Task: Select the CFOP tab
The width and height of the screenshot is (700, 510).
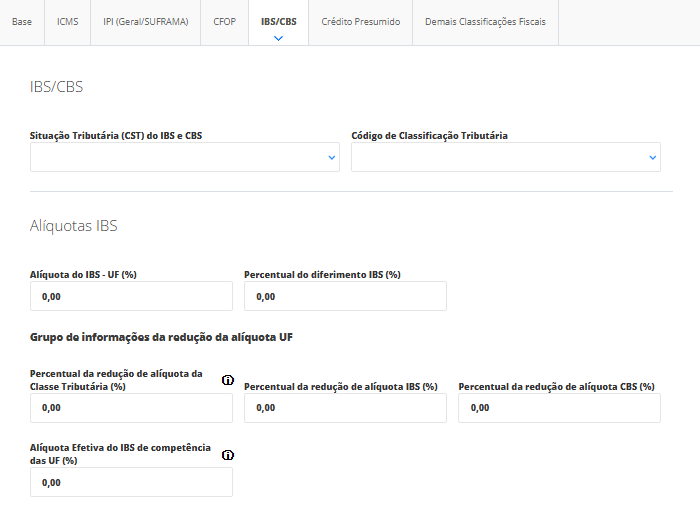Action: pyautogui.click(x=224, y=21)
